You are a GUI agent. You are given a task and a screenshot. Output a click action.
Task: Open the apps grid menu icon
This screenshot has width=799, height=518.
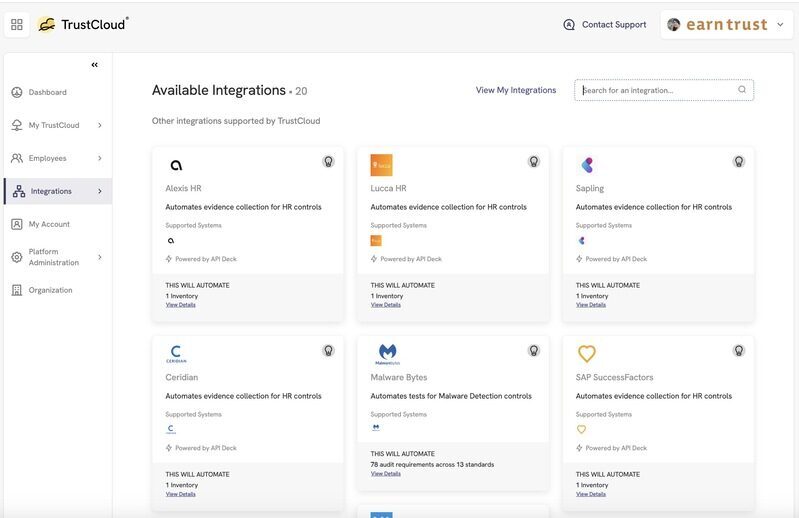17,24
